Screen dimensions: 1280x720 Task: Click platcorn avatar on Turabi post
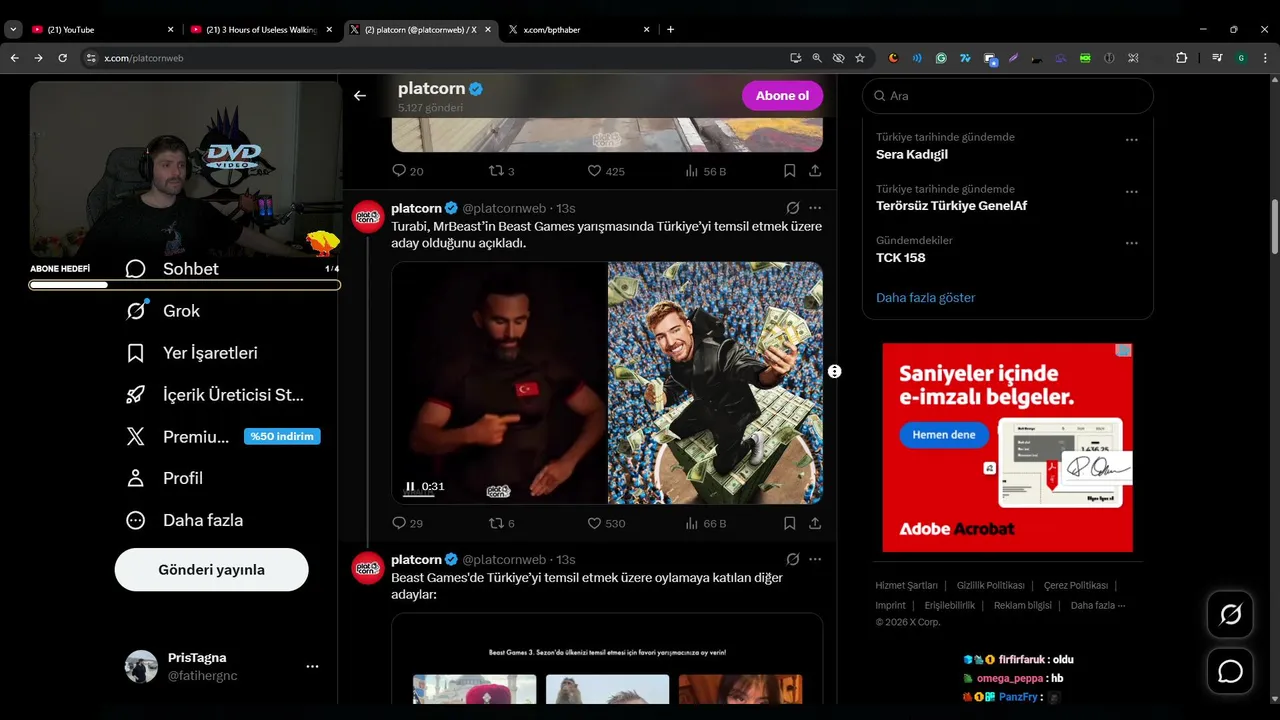pyautogui.click(x=368, y=216)
